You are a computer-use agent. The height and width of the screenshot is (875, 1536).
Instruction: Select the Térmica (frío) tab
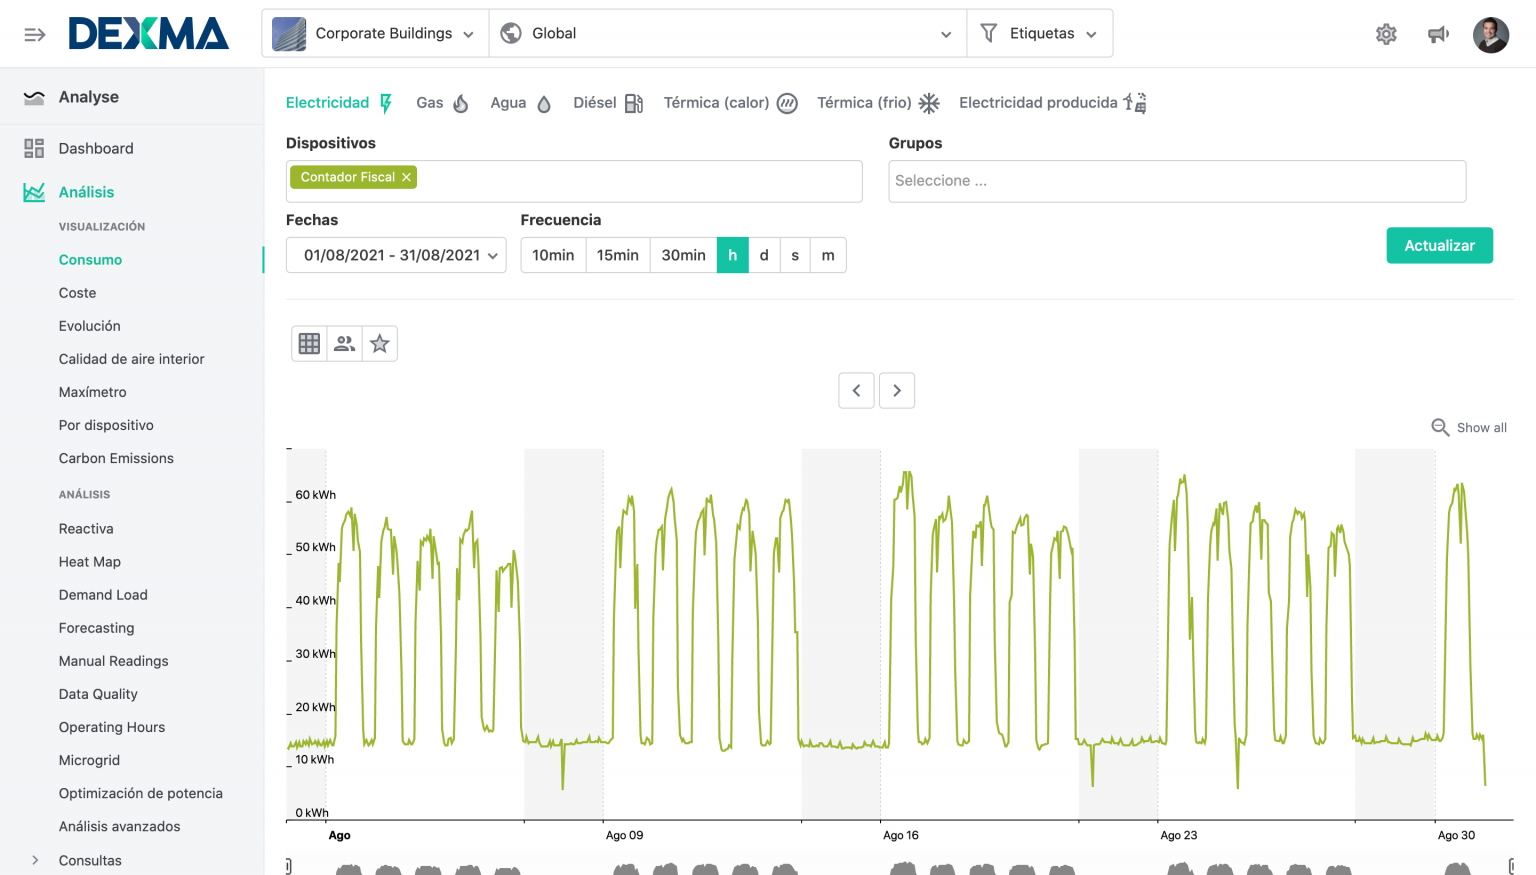click(x=878, y=102)
